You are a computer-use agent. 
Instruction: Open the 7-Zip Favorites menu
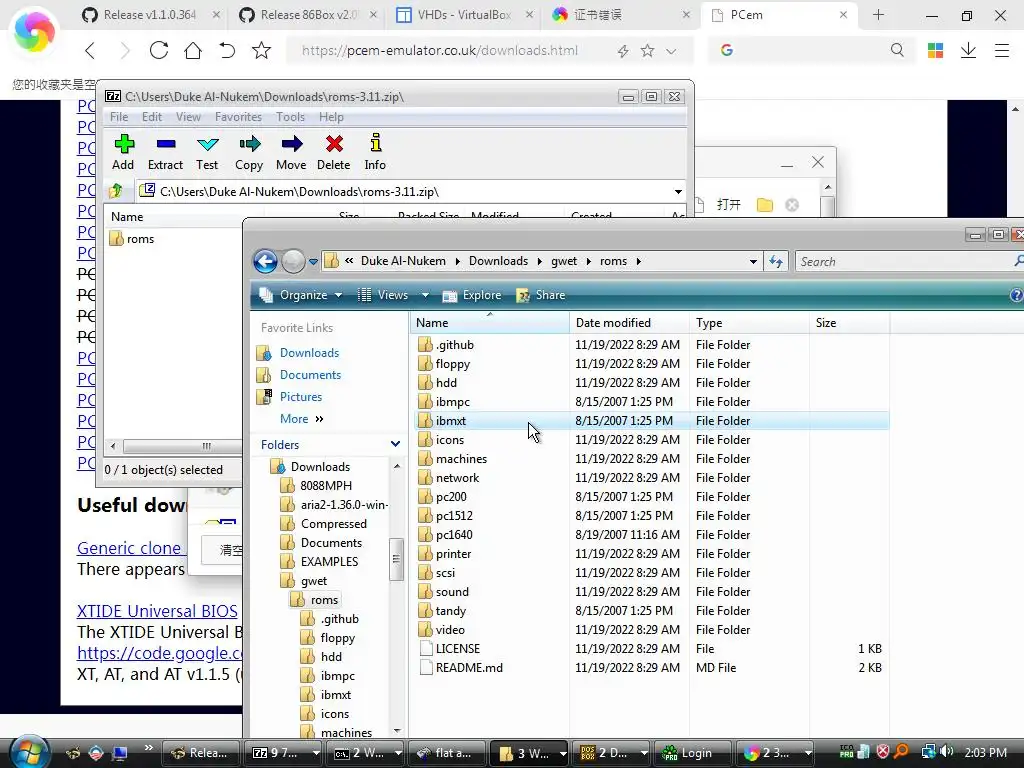(238, 117)
